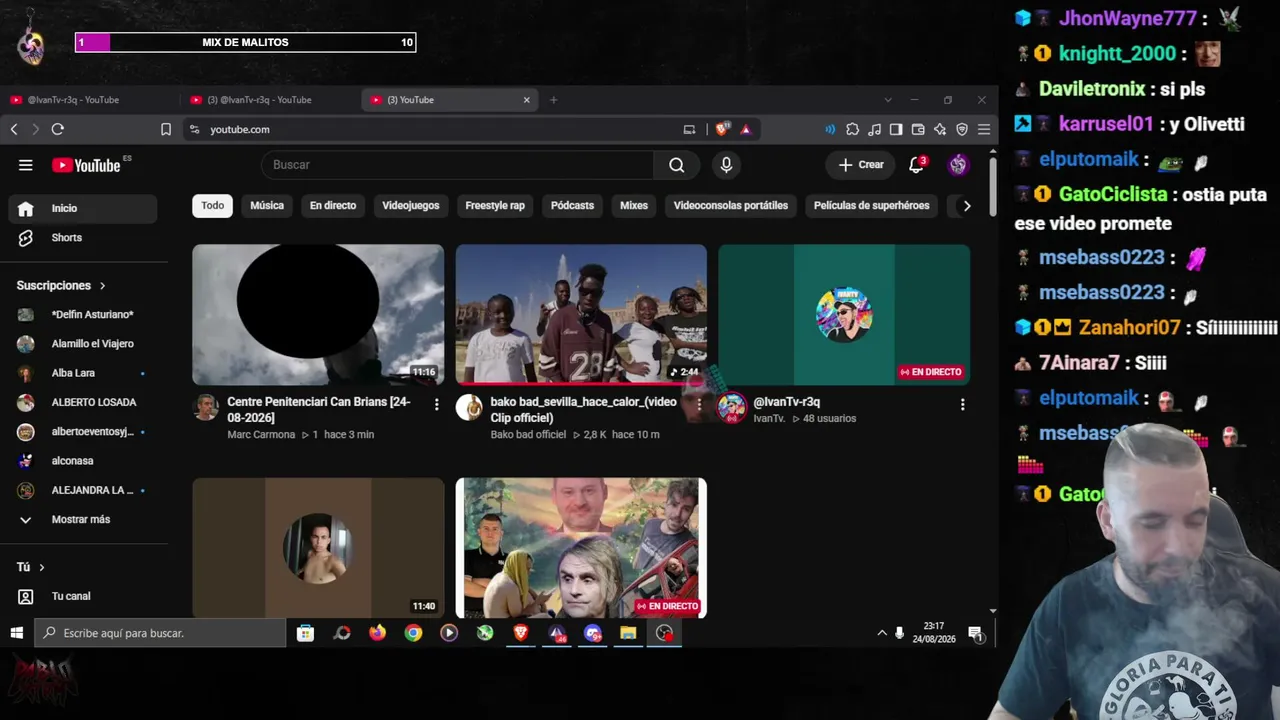The height and width of the screenshot is (720, 1280).
Task: Show hidden system tray icons
Action: [x=882, y=633]
